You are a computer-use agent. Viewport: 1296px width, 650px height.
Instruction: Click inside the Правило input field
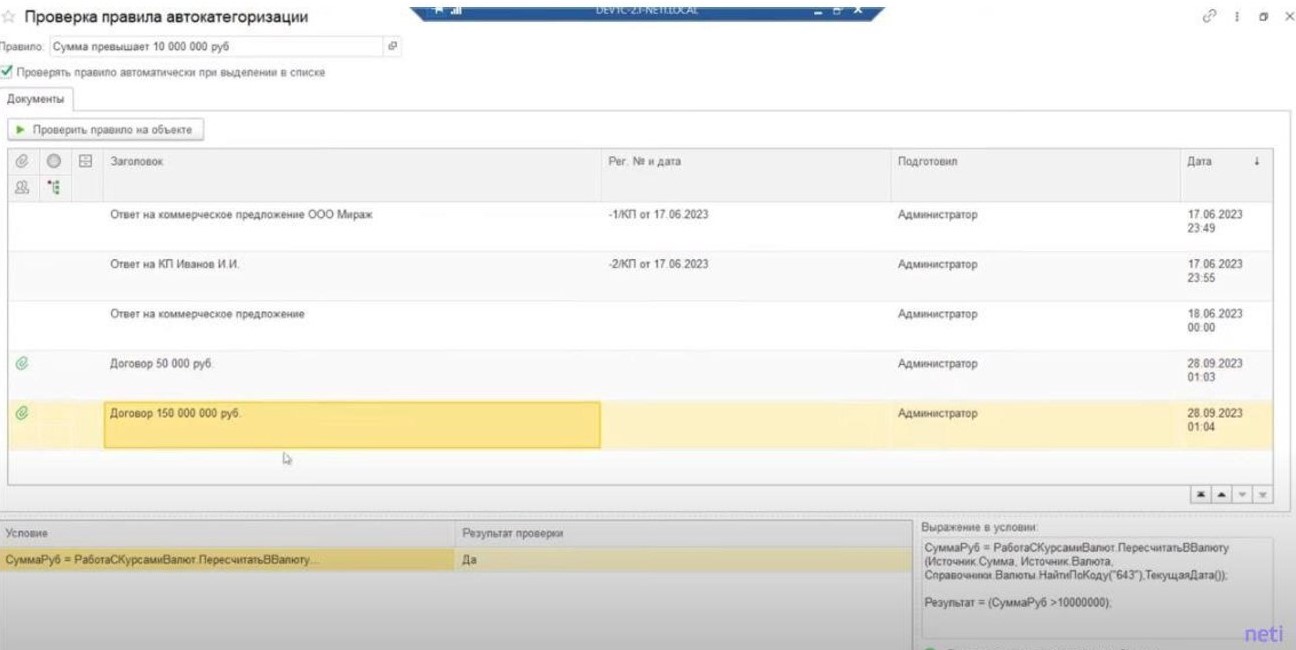pyautogui.click(x=215, y=46)
